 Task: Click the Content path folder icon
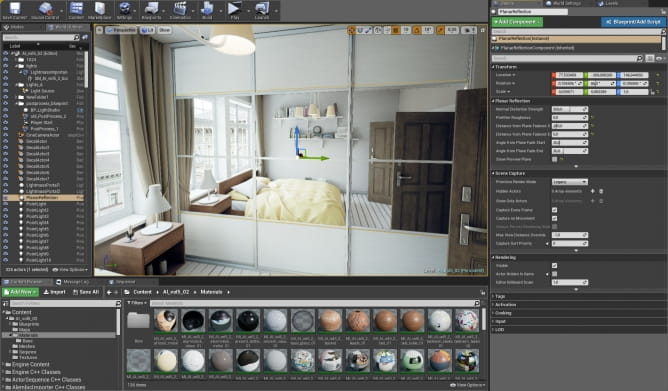127,292
